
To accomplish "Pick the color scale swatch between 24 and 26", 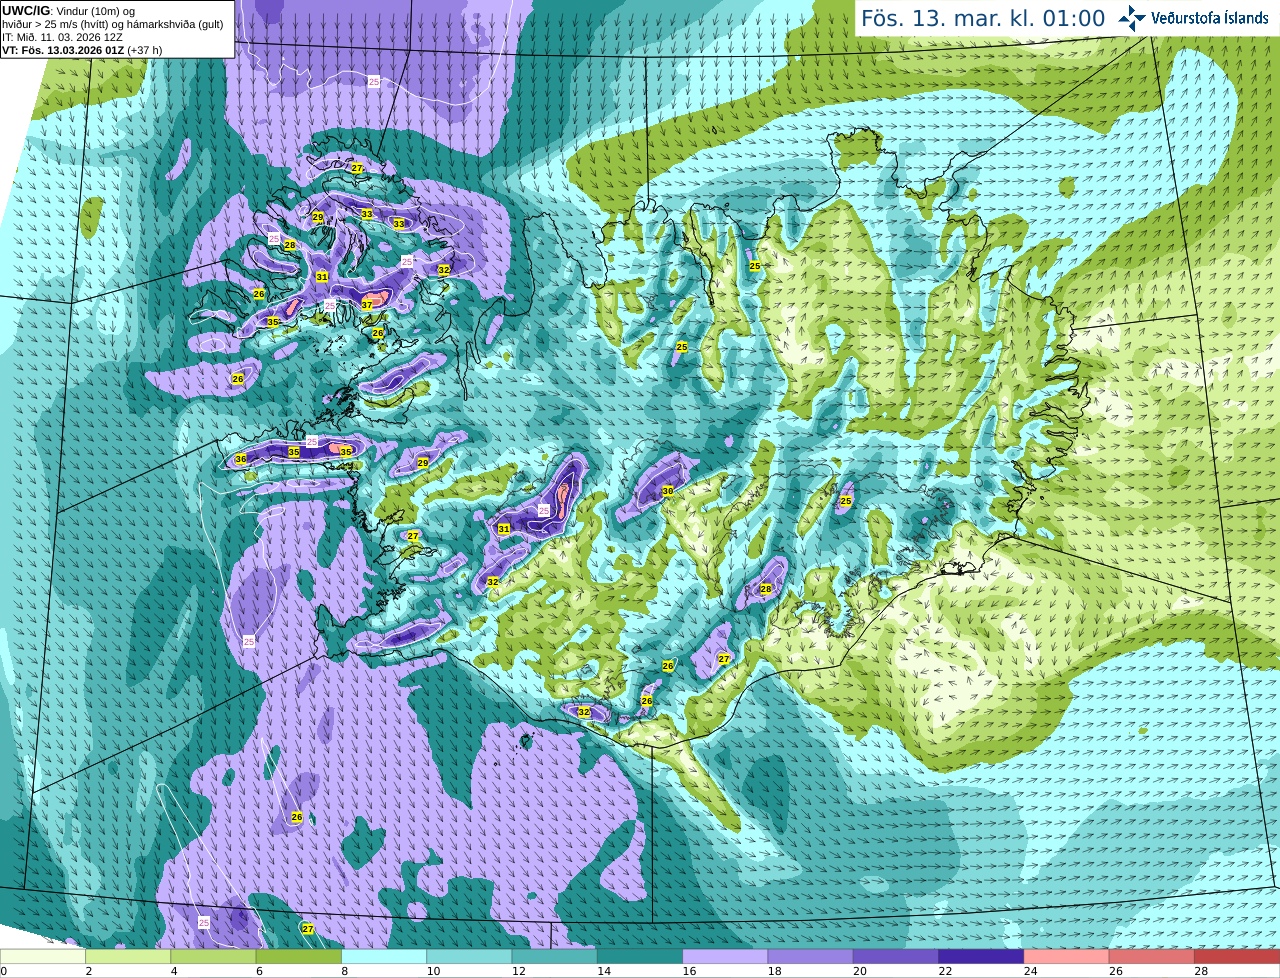I will coord(1067,956).
